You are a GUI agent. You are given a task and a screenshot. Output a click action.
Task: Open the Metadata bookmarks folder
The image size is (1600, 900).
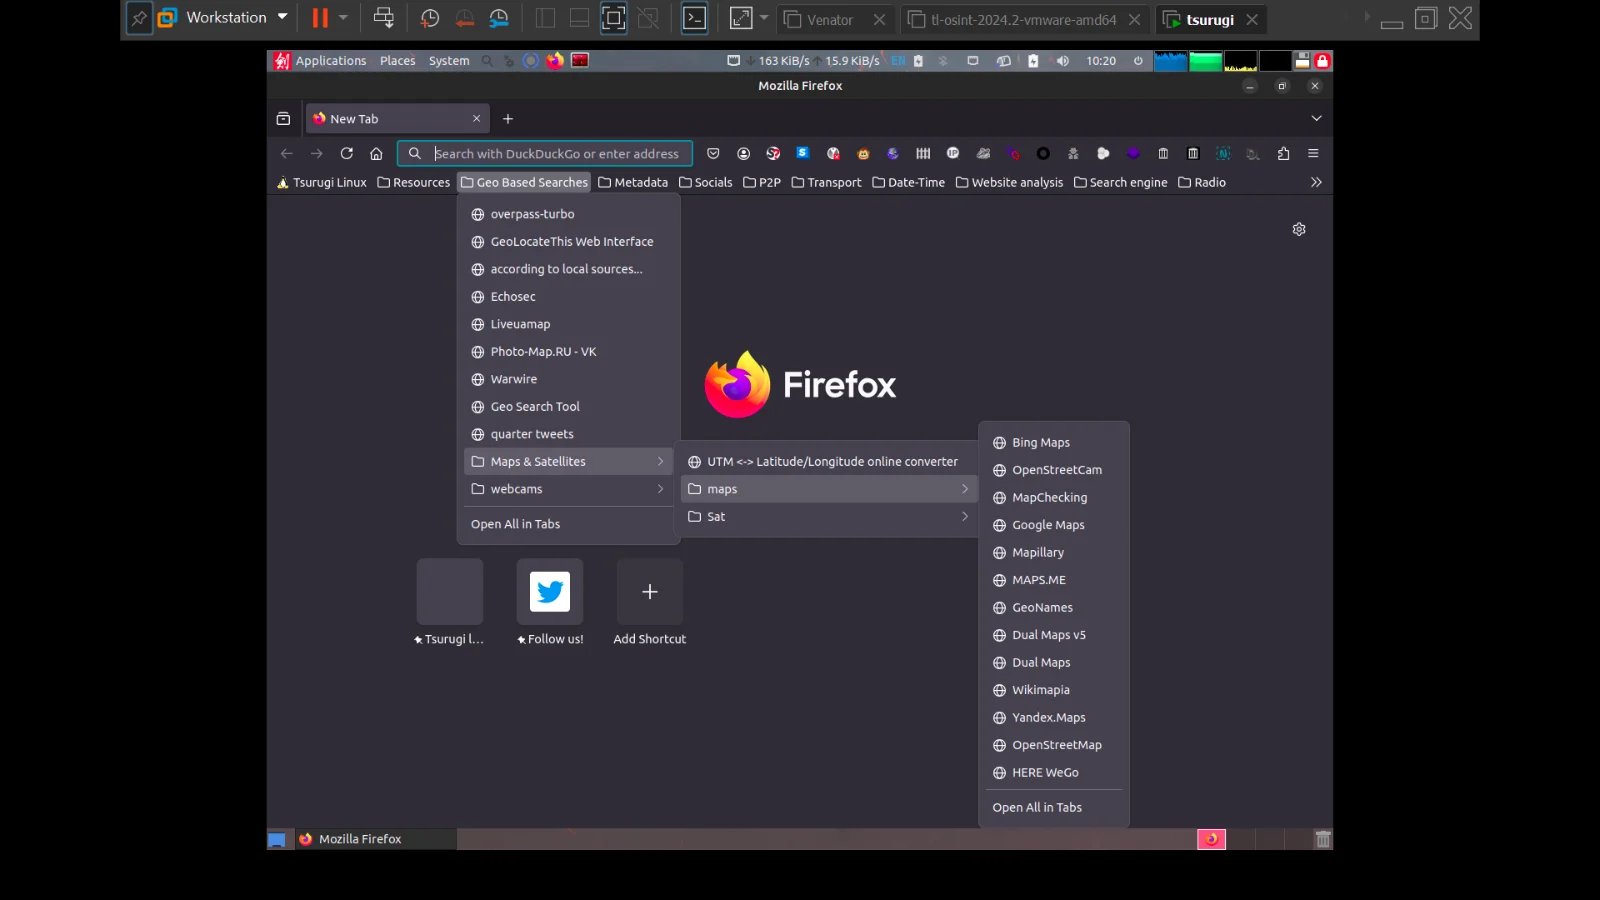click(633, 183)
